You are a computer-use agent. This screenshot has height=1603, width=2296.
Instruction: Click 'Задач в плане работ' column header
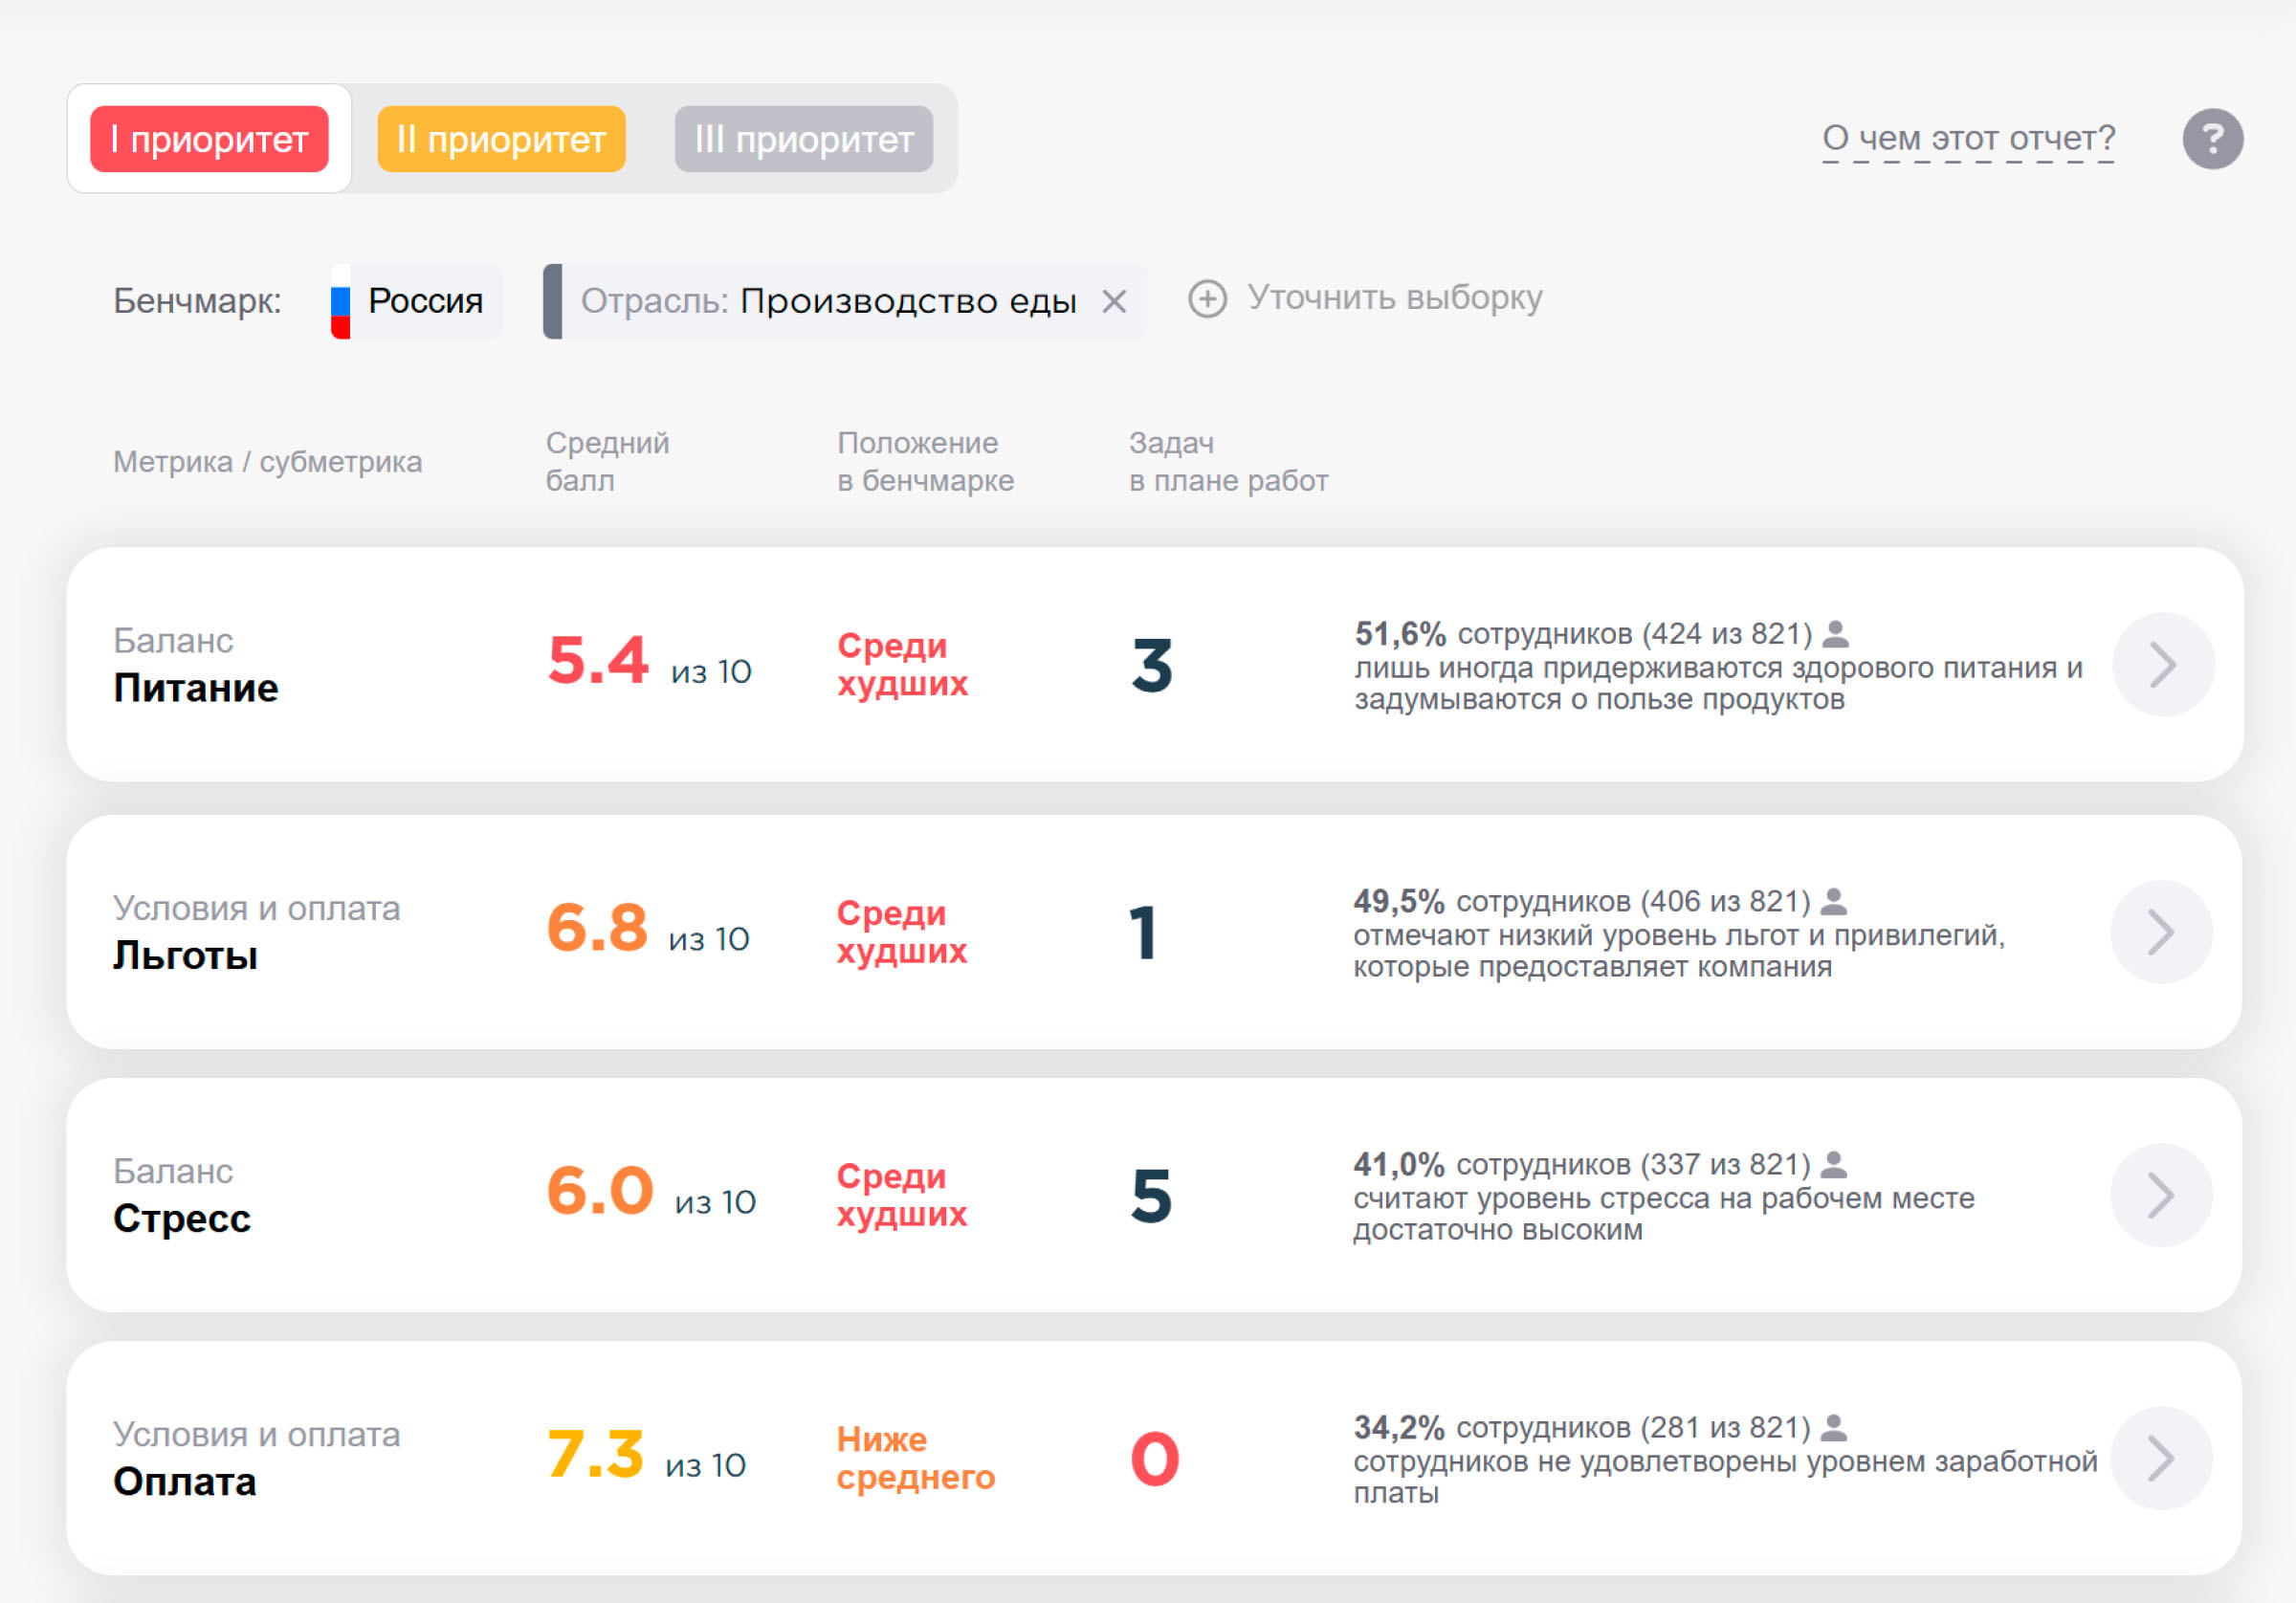(1229, 462)
